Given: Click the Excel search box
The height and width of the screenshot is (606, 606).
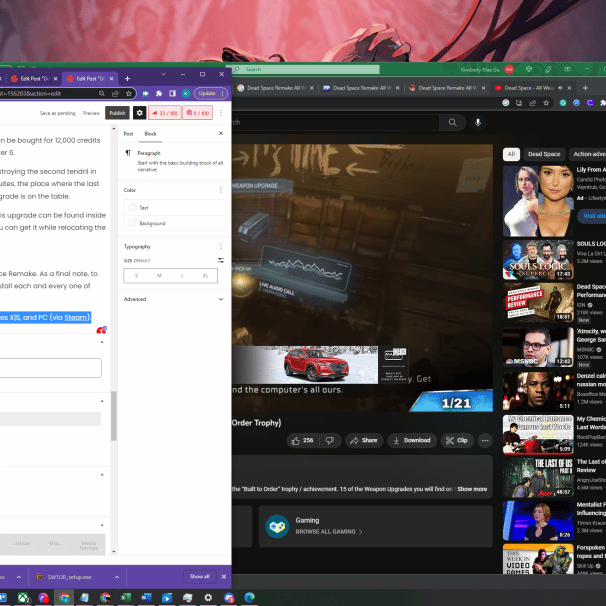Looking at the screenshot, I should click(305, 69).
